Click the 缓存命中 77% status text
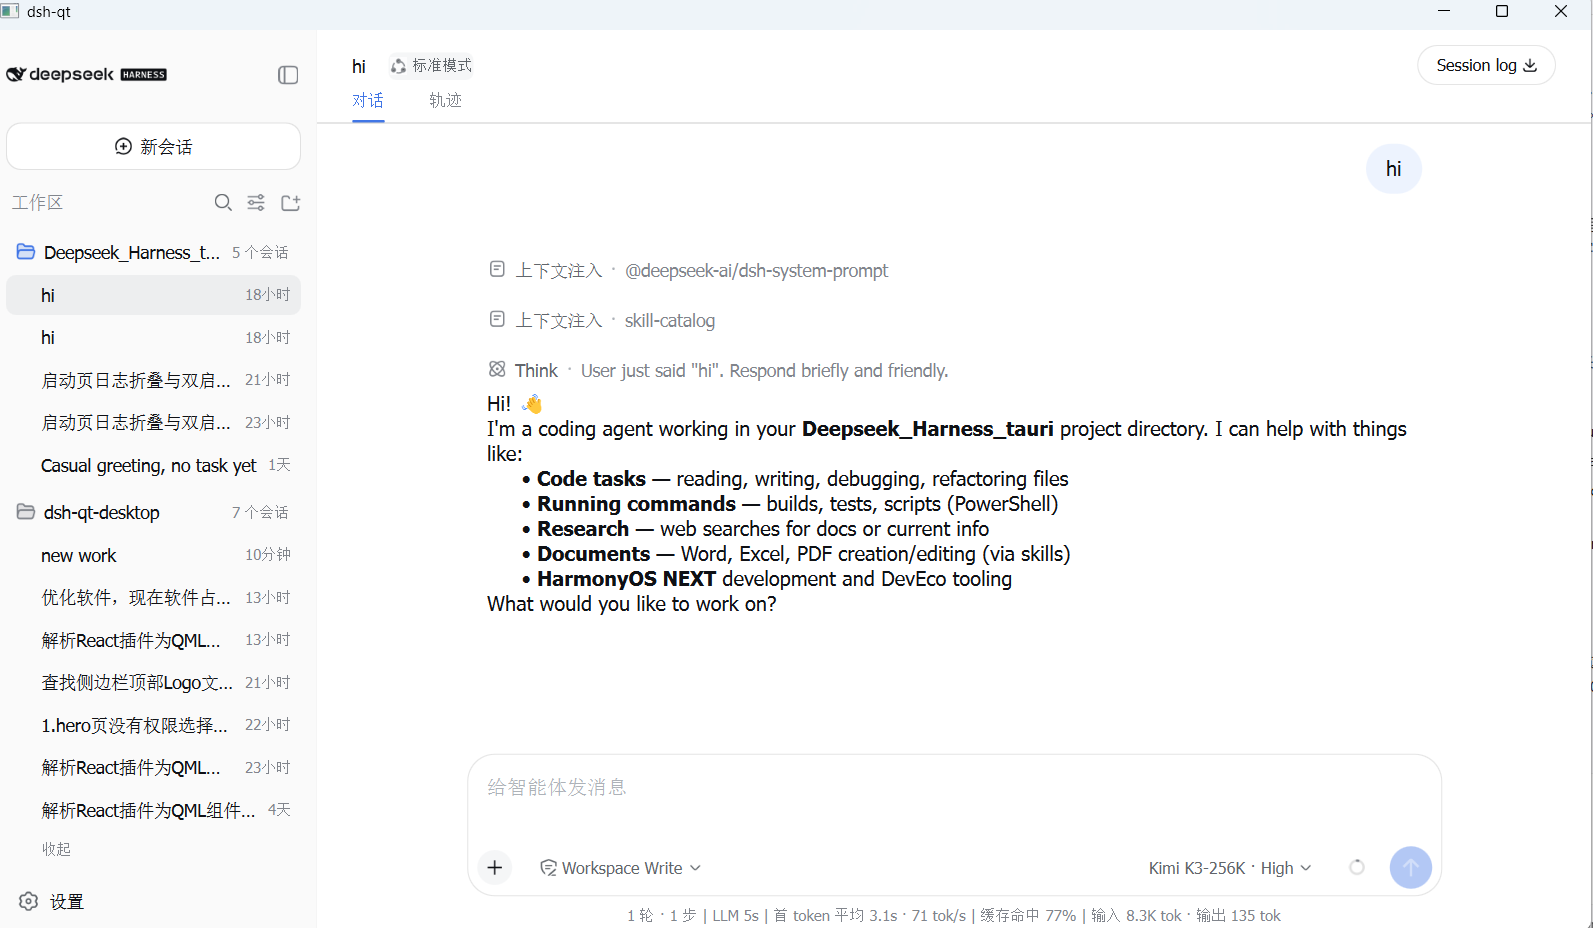Viewport: 1593px width, 928px height. coord(1028,915)
